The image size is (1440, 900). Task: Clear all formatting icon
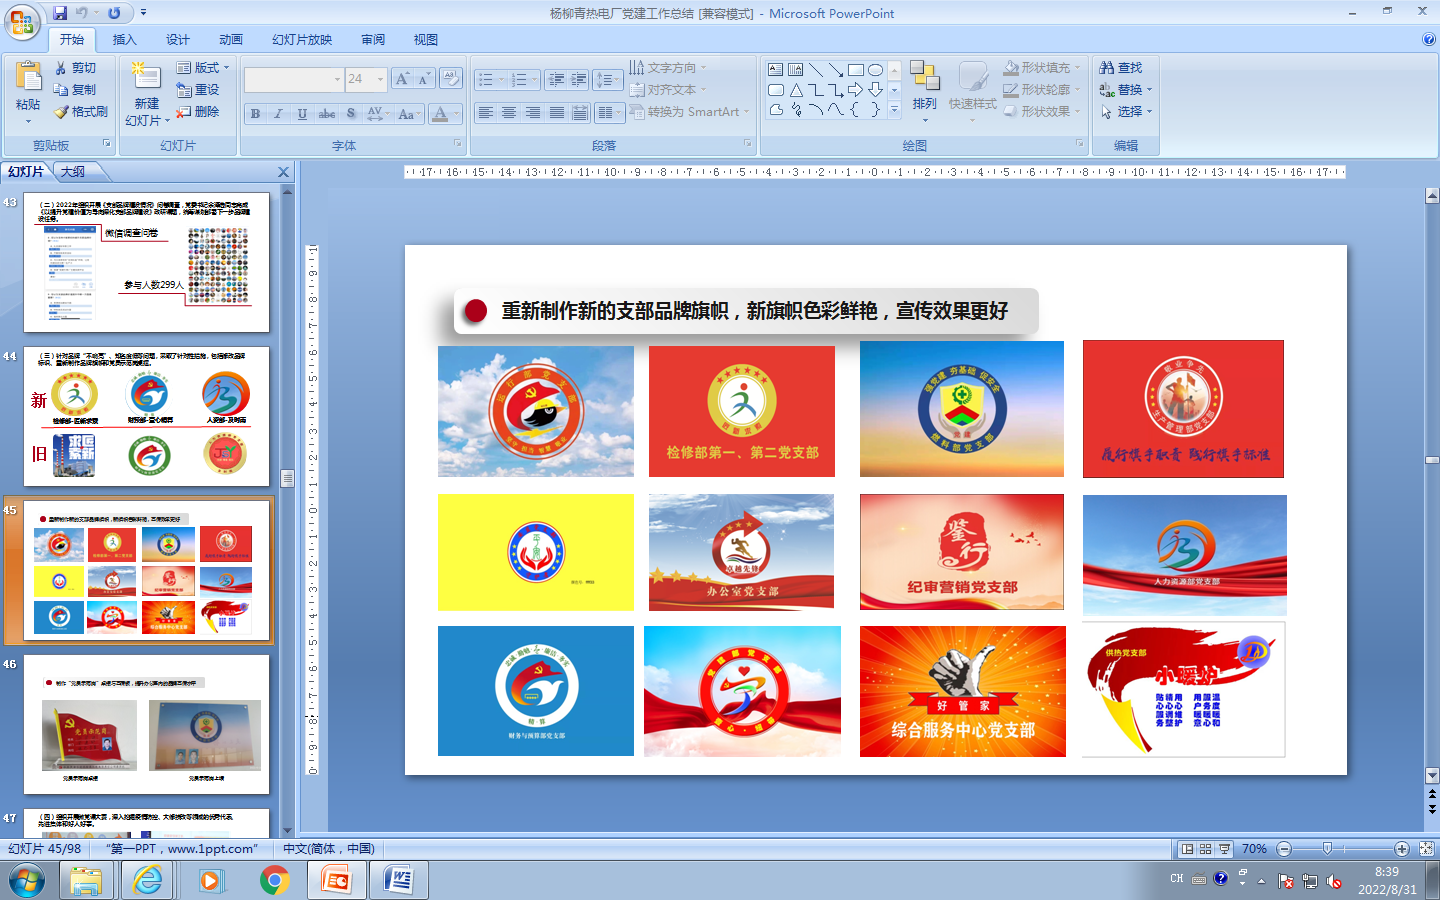pos(451,79)
